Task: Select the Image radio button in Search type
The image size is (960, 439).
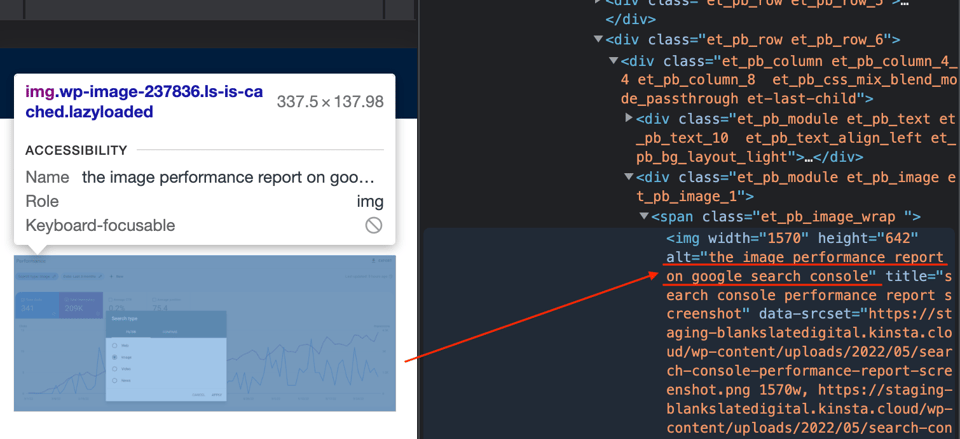Action: [114, 357]
